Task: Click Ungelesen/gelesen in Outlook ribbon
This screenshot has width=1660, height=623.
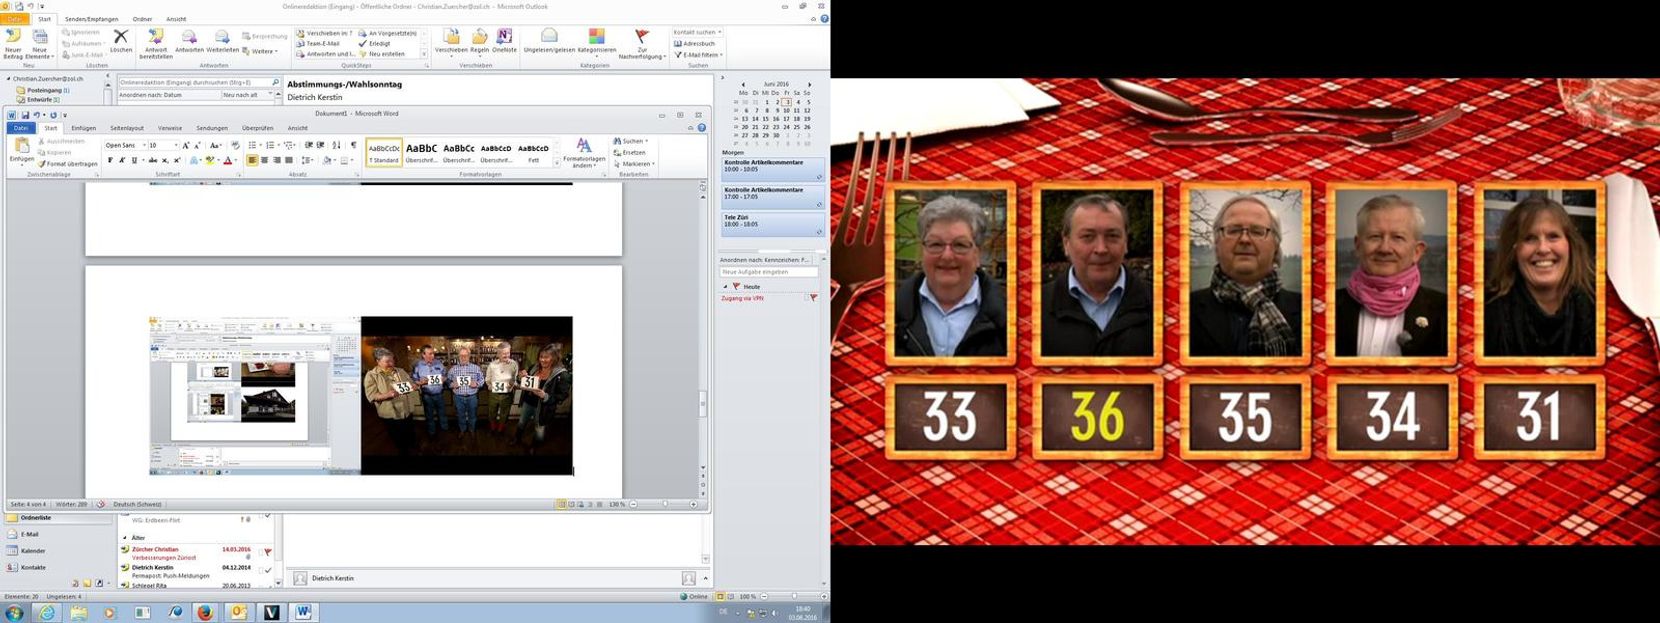Action: point(549,41)
